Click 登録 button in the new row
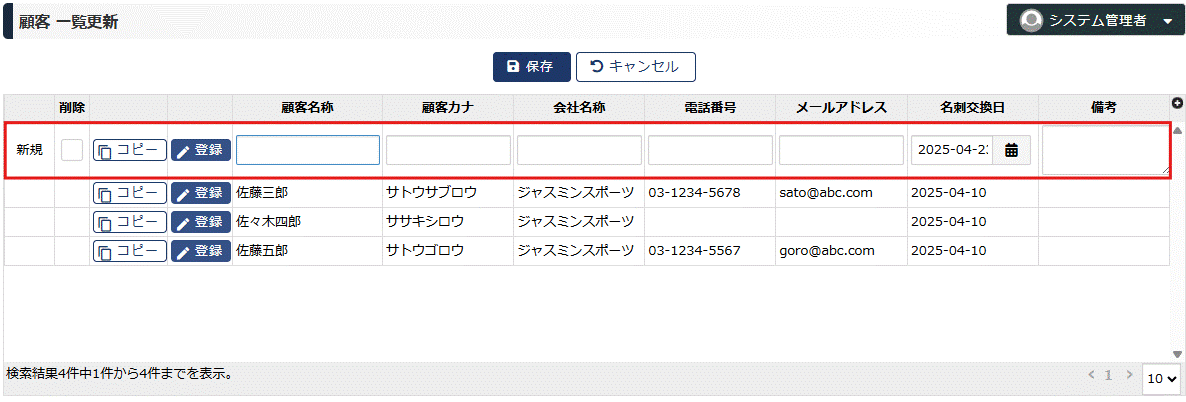Screen dimensions: 1186x402 [x=200, y=150]
